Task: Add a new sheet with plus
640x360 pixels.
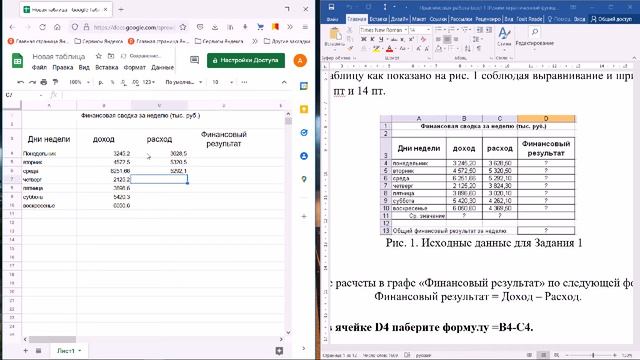Action: (25, 351)
